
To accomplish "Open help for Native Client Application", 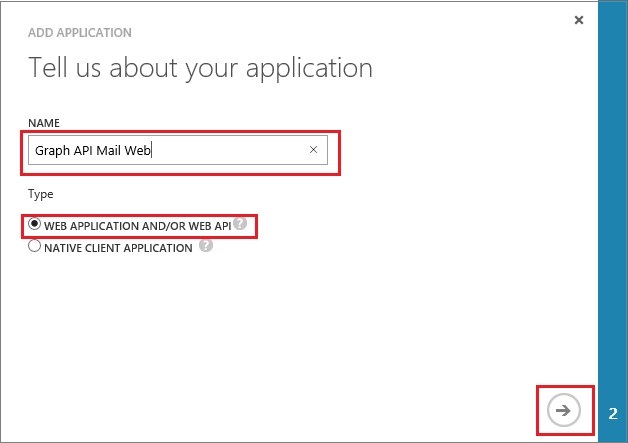I will pyautogui.click(x=206, y=246).
